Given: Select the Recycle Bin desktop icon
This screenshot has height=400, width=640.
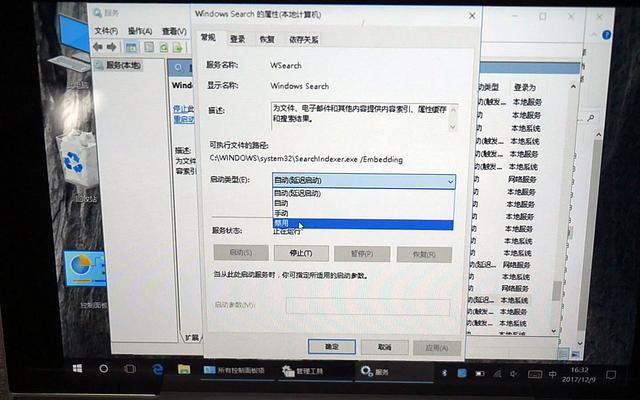Looking at the screenshot, I should [79, 163].
